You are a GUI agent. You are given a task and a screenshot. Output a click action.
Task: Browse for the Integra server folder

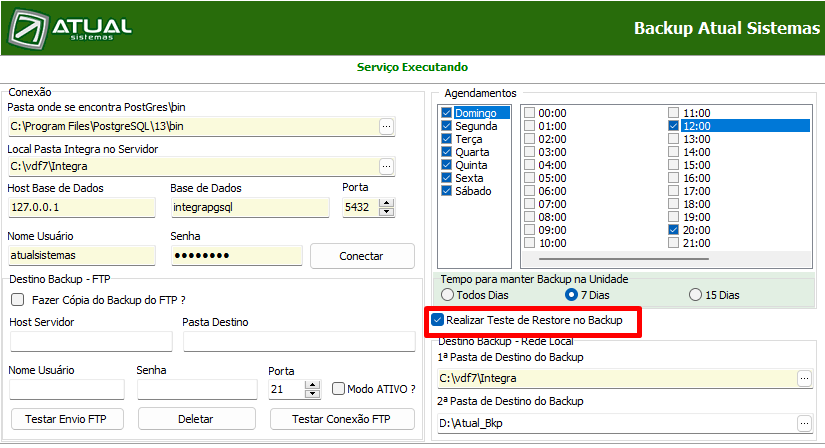pyautogui.click(x=386, y=166)
